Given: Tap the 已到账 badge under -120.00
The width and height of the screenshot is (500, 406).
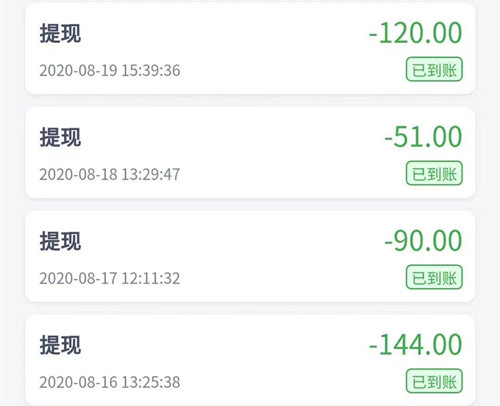Looking at the screenshot, I should pos(434,69).
